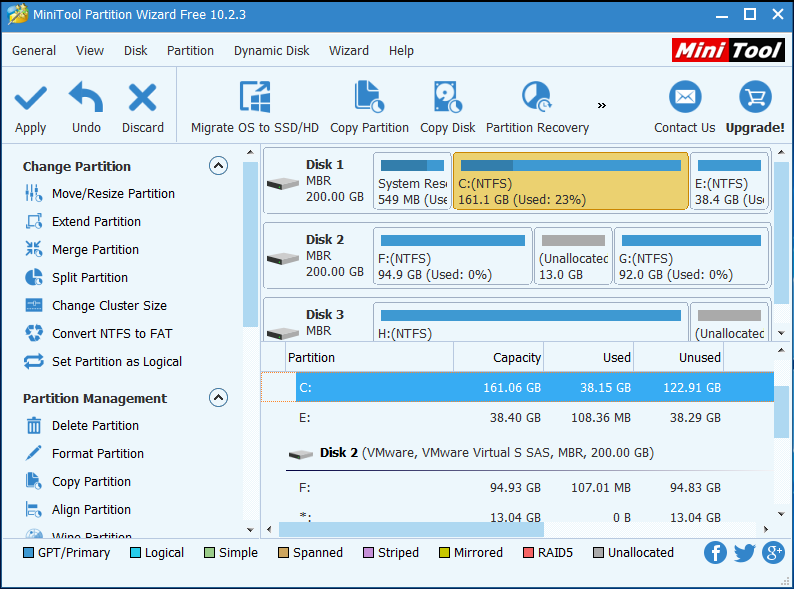Viewport: 794px width, 589px height.
Task: Start Partition Recovery tool
Action: tap(537, 108)
